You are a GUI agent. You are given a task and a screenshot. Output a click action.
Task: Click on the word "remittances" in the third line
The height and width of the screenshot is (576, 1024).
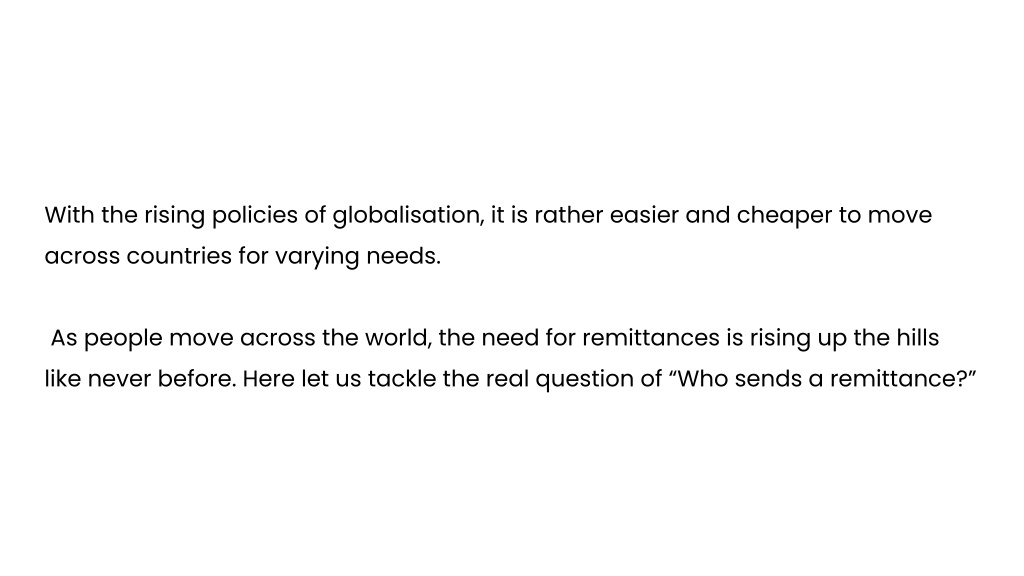(x=650, y=338)
